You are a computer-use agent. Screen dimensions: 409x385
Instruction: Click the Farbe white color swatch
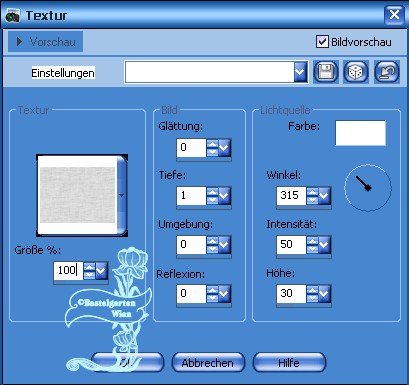click(x=360, y=133)
